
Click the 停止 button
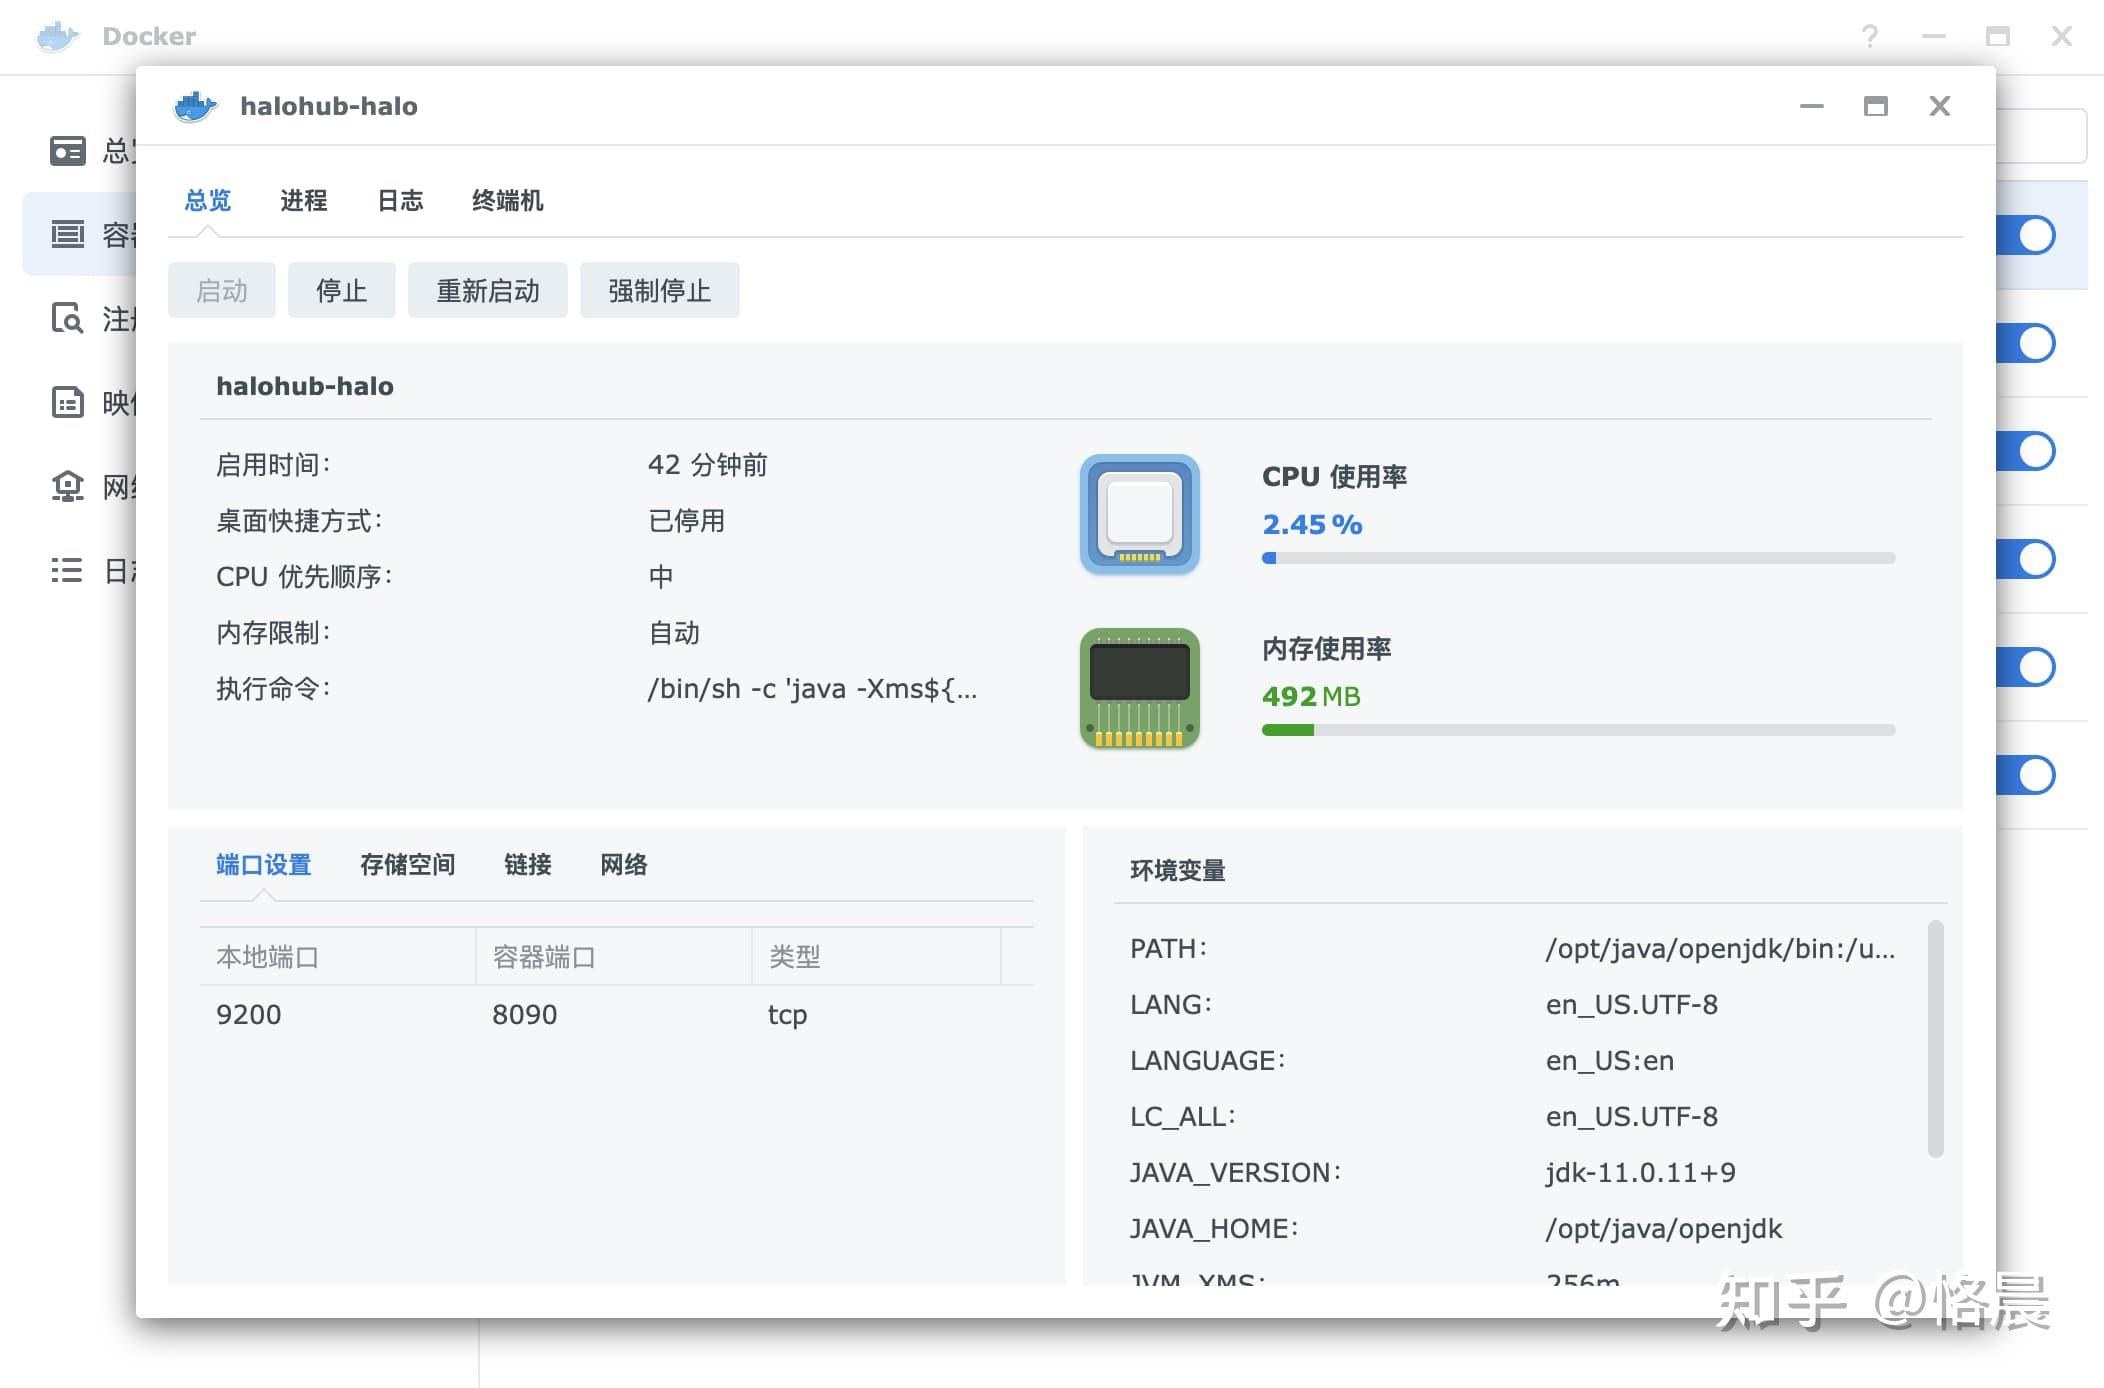tap(342, 290)
